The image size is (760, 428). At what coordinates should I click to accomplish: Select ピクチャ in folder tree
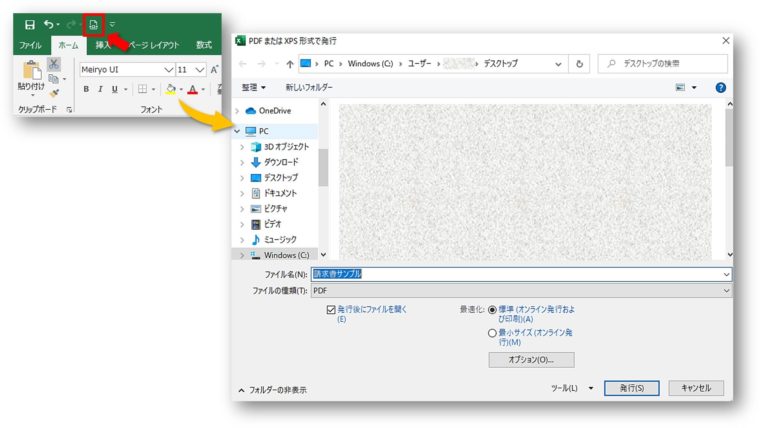[276, 209]
